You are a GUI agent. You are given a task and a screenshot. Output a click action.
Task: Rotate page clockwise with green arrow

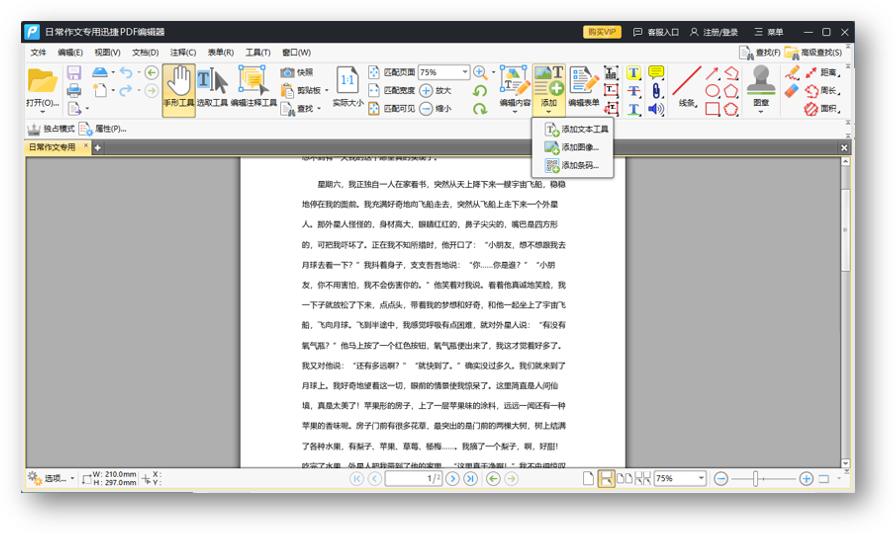[x=480, y=108]
